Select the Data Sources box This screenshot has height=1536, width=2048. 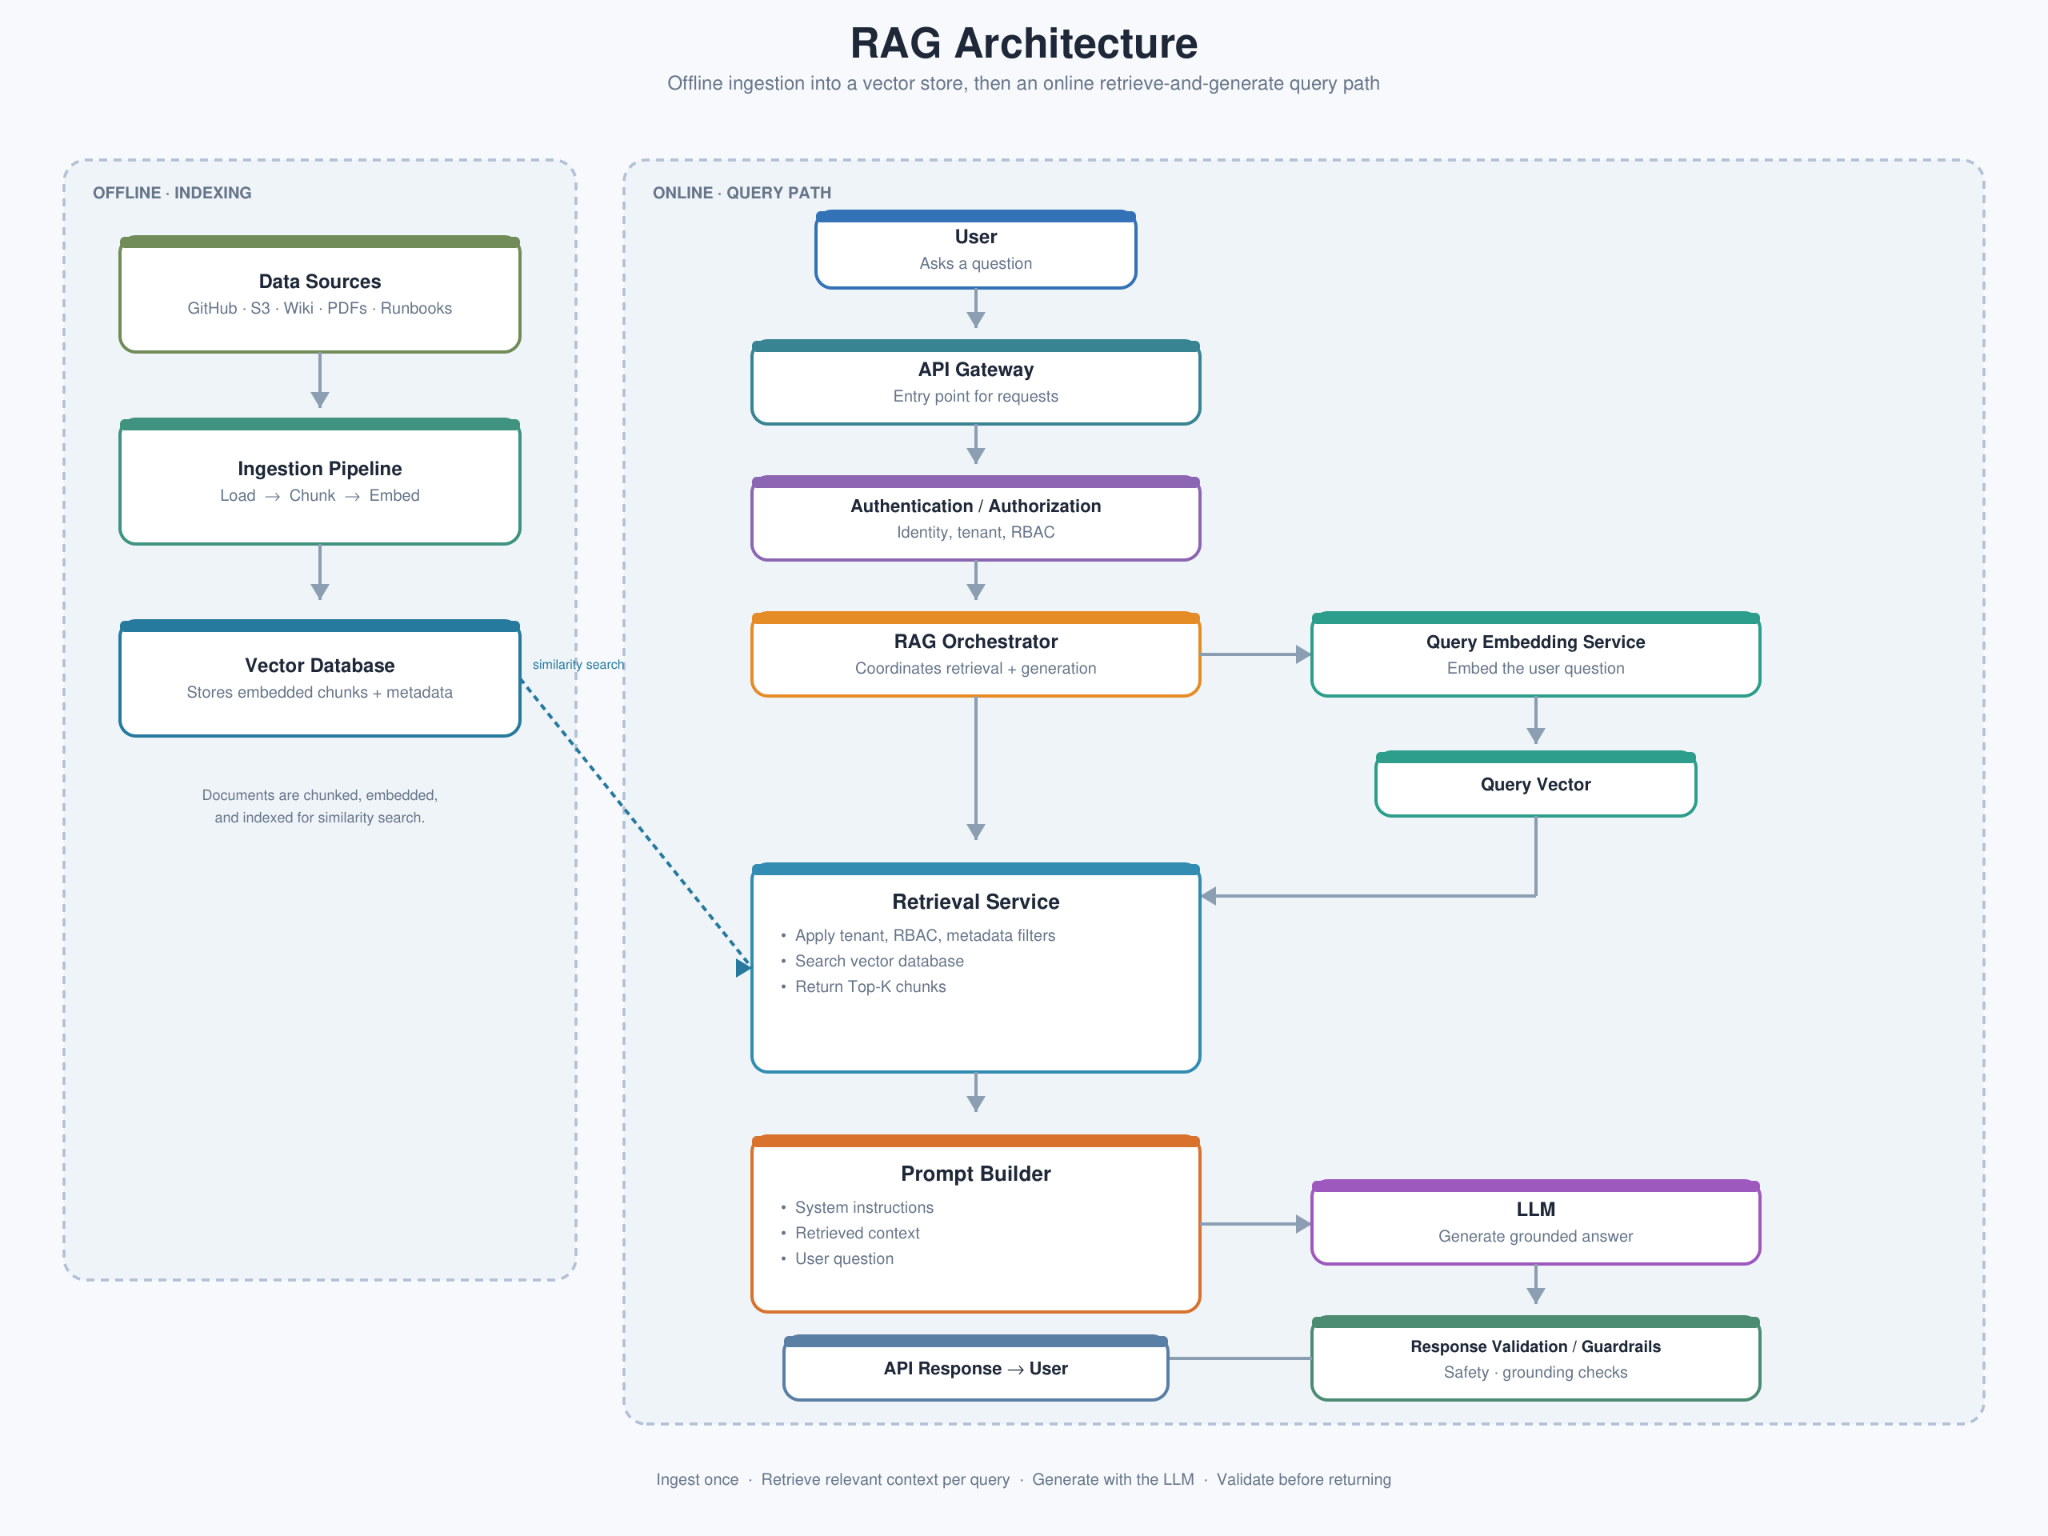[x=320, y=294]
